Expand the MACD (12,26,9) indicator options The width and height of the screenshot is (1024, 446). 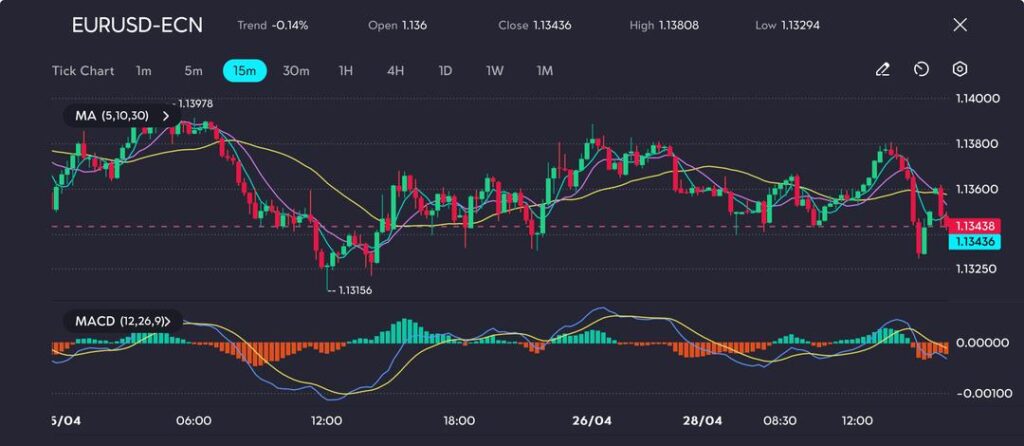point(168,321)
